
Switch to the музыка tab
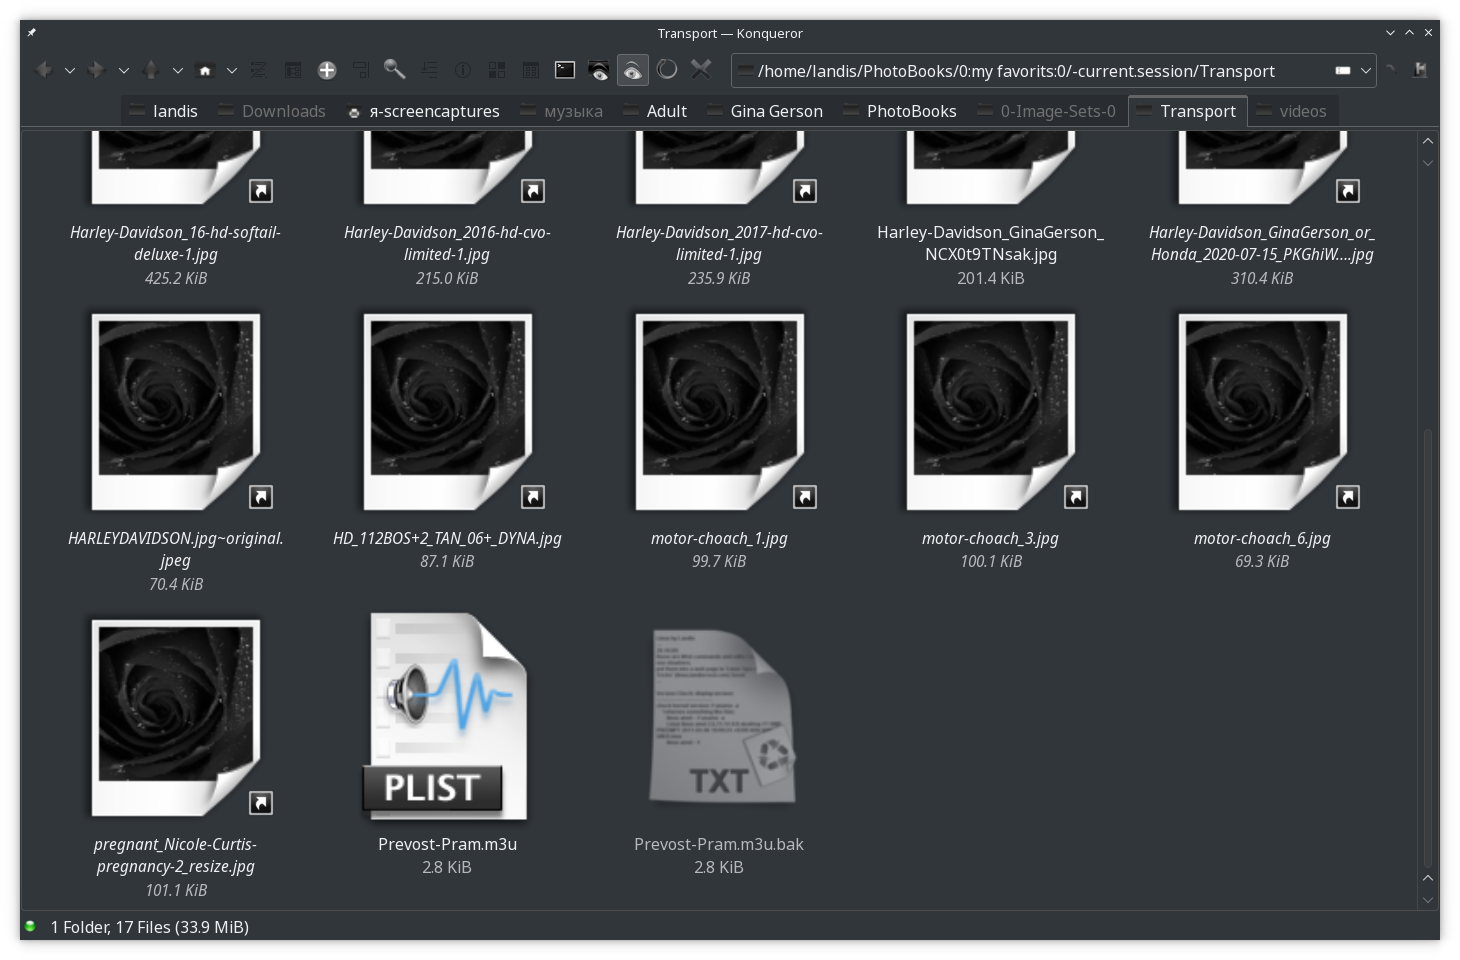[562, 111]
